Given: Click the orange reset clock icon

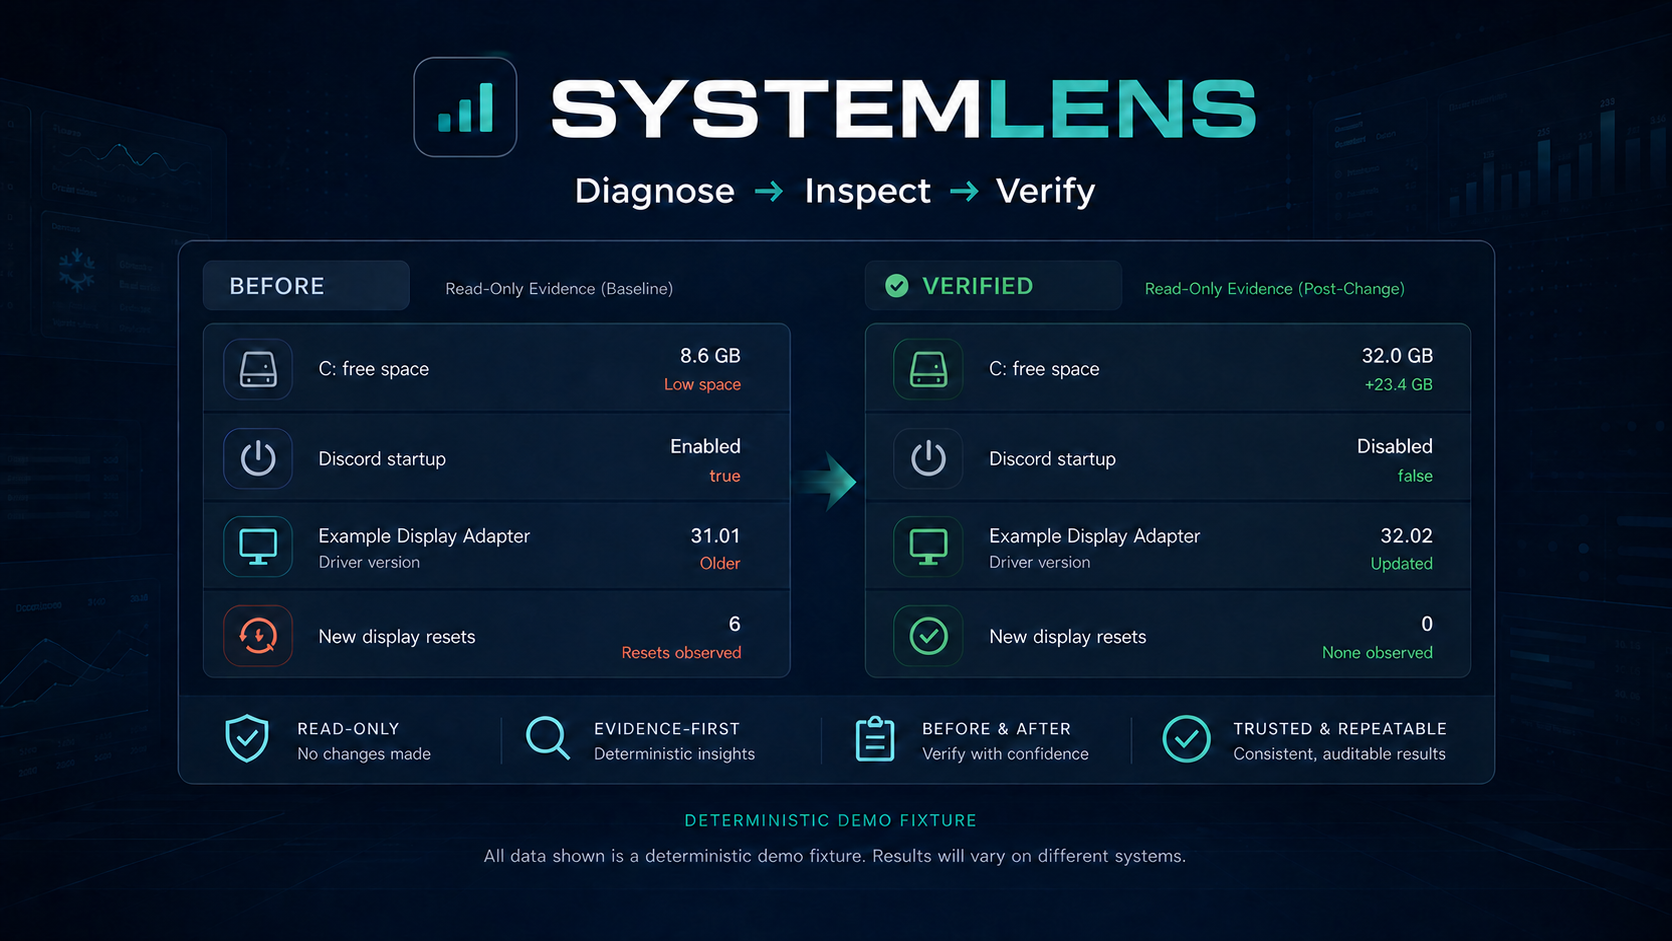Looking at the screenshot, I should point(258,635).
